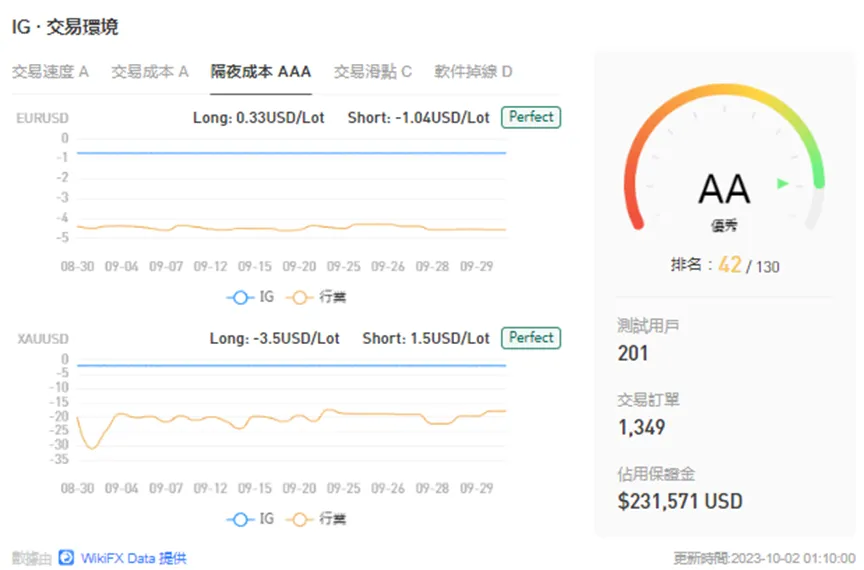Click the WikiFX logo icon
864x570 pixels.
[x=66, y=558]
